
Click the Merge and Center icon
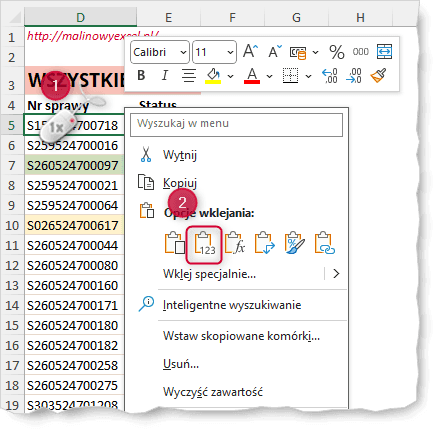click(384, 52)
